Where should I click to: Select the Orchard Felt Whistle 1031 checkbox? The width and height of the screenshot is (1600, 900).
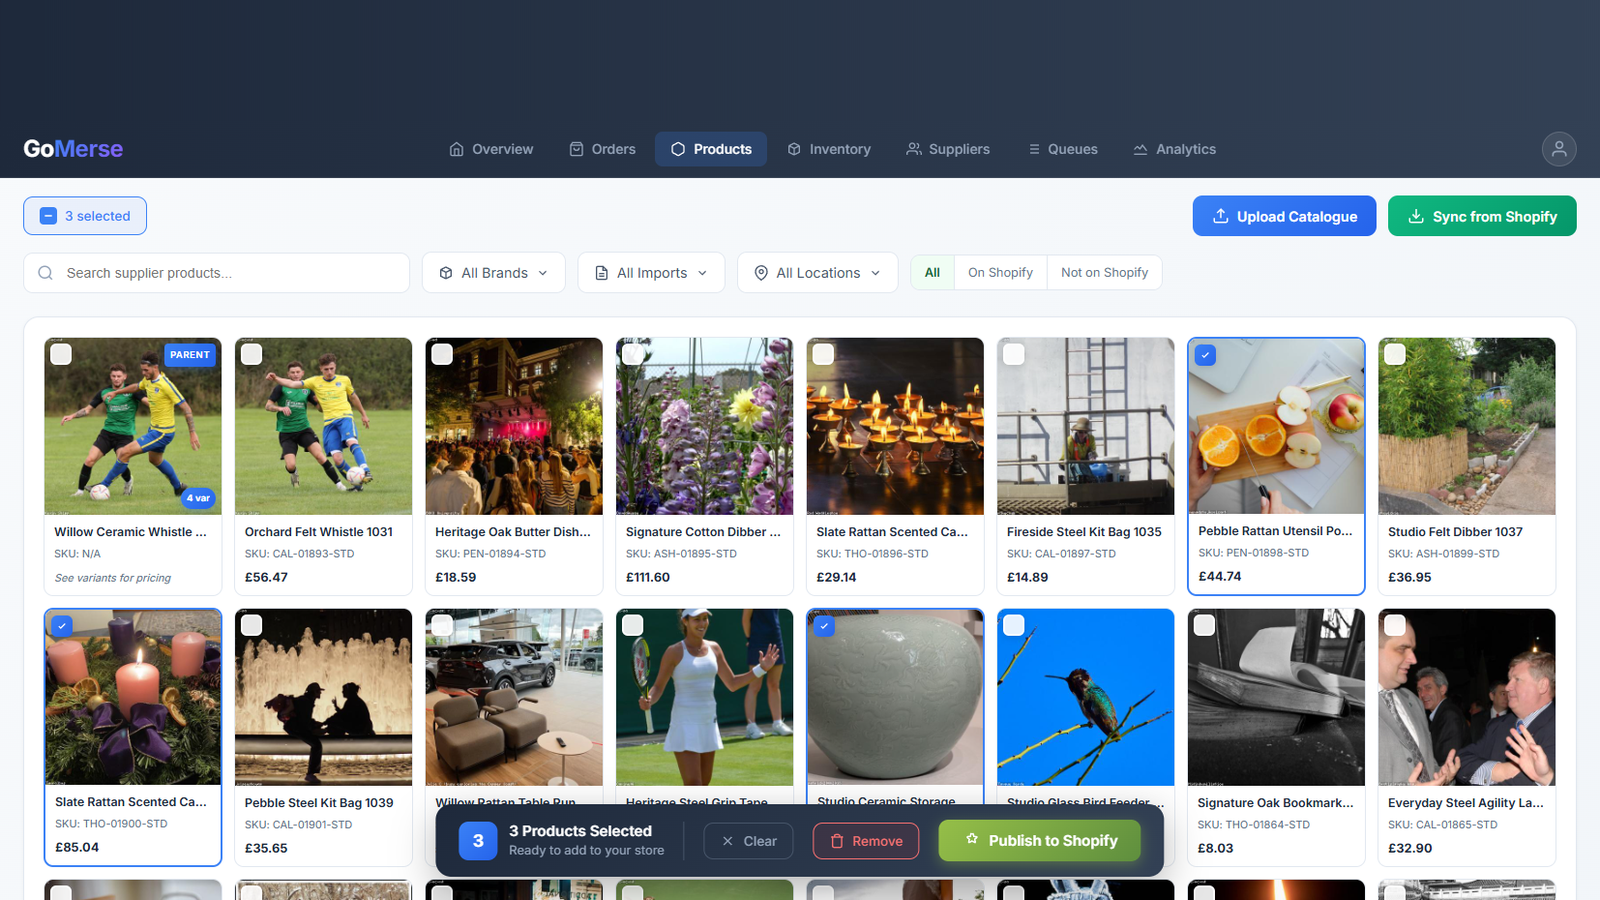251,354
